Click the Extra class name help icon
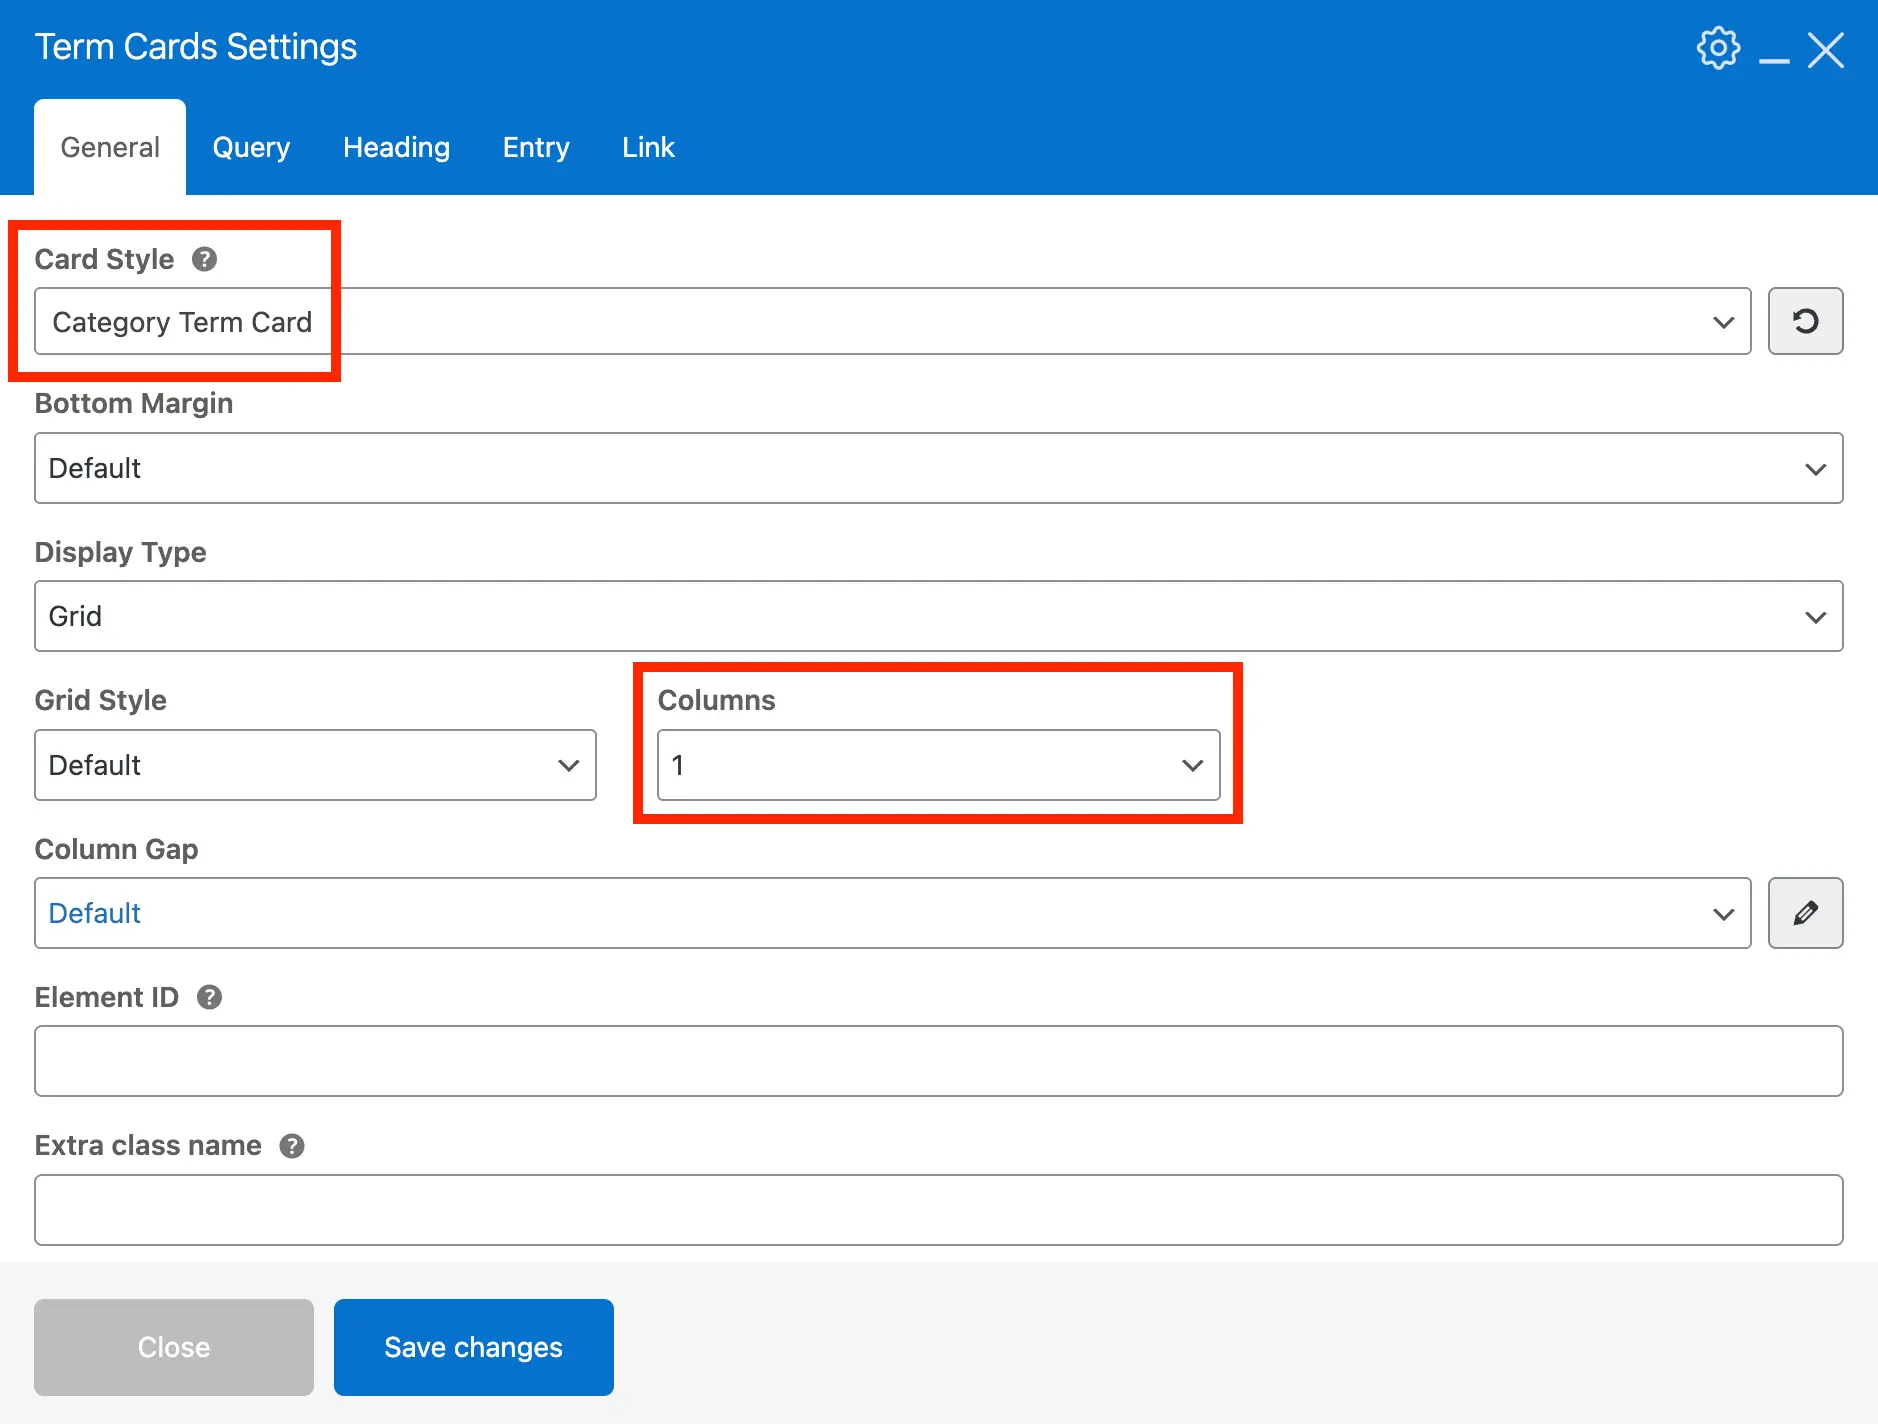This screenshot has width=1878, height=1424. pyautogui.click(x=292, y=1146)
